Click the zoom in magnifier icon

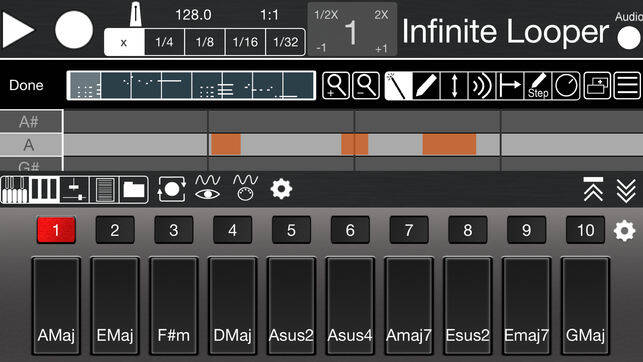pyautogui.click(x=336, y=85)
